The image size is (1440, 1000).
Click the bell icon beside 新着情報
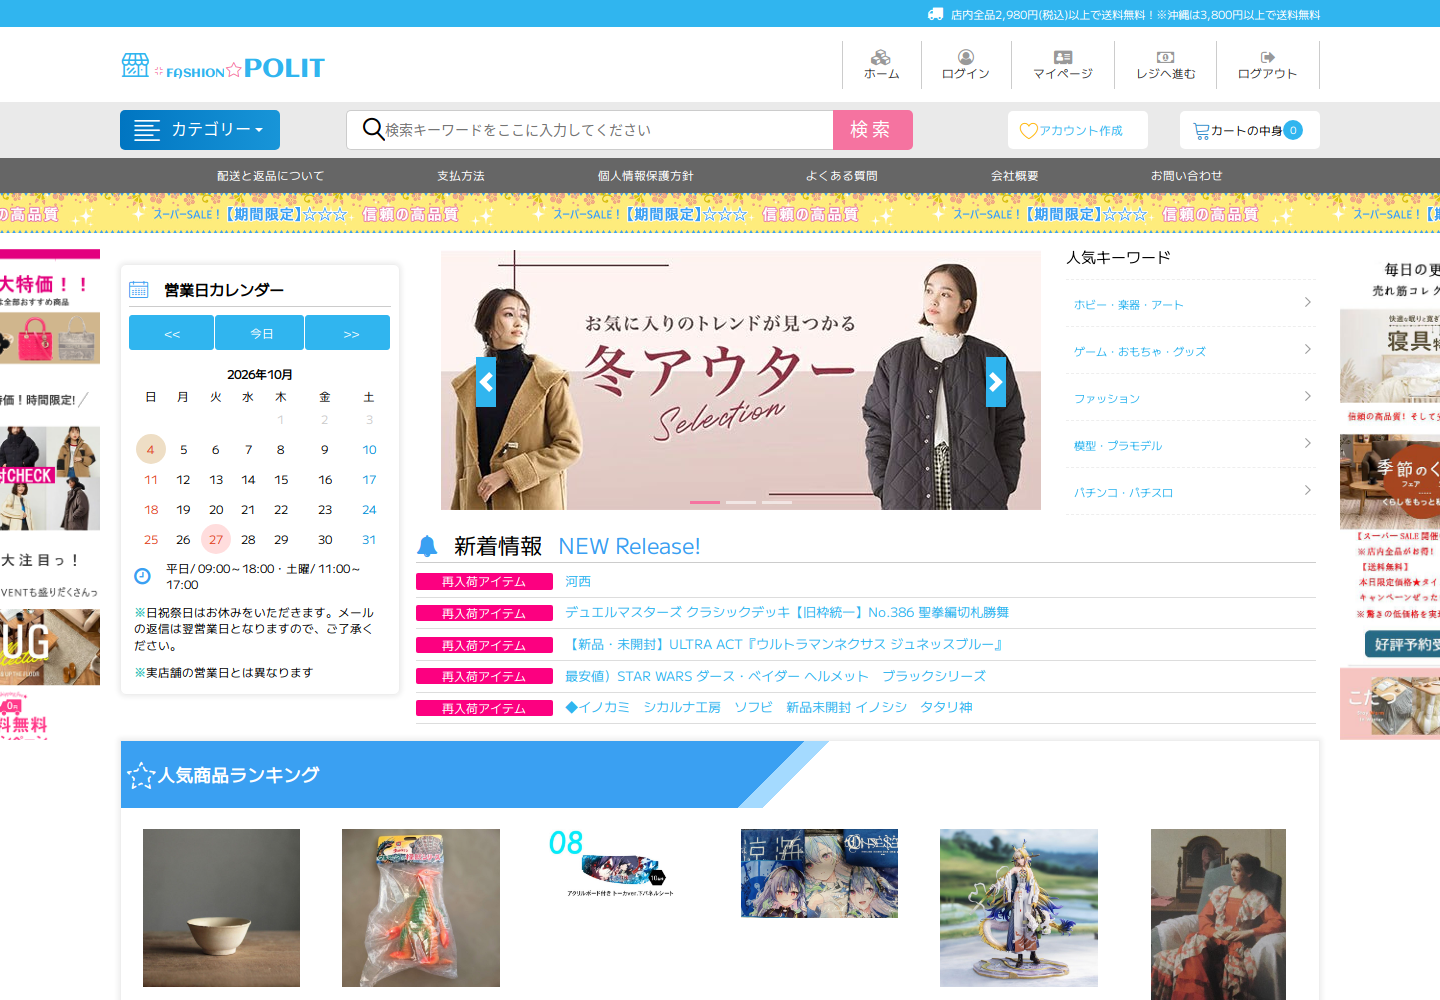427,546
